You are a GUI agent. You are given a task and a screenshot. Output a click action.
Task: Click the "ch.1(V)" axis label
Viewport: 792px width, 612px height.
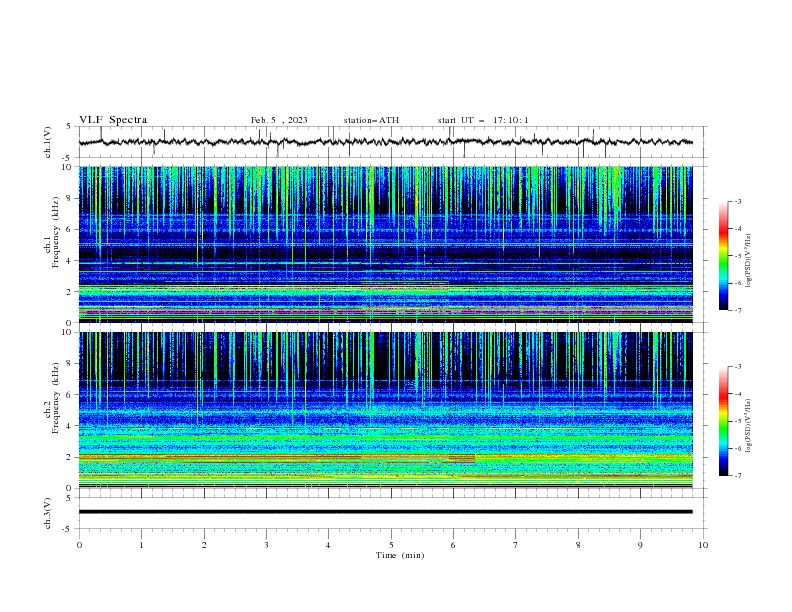(48, 142)
